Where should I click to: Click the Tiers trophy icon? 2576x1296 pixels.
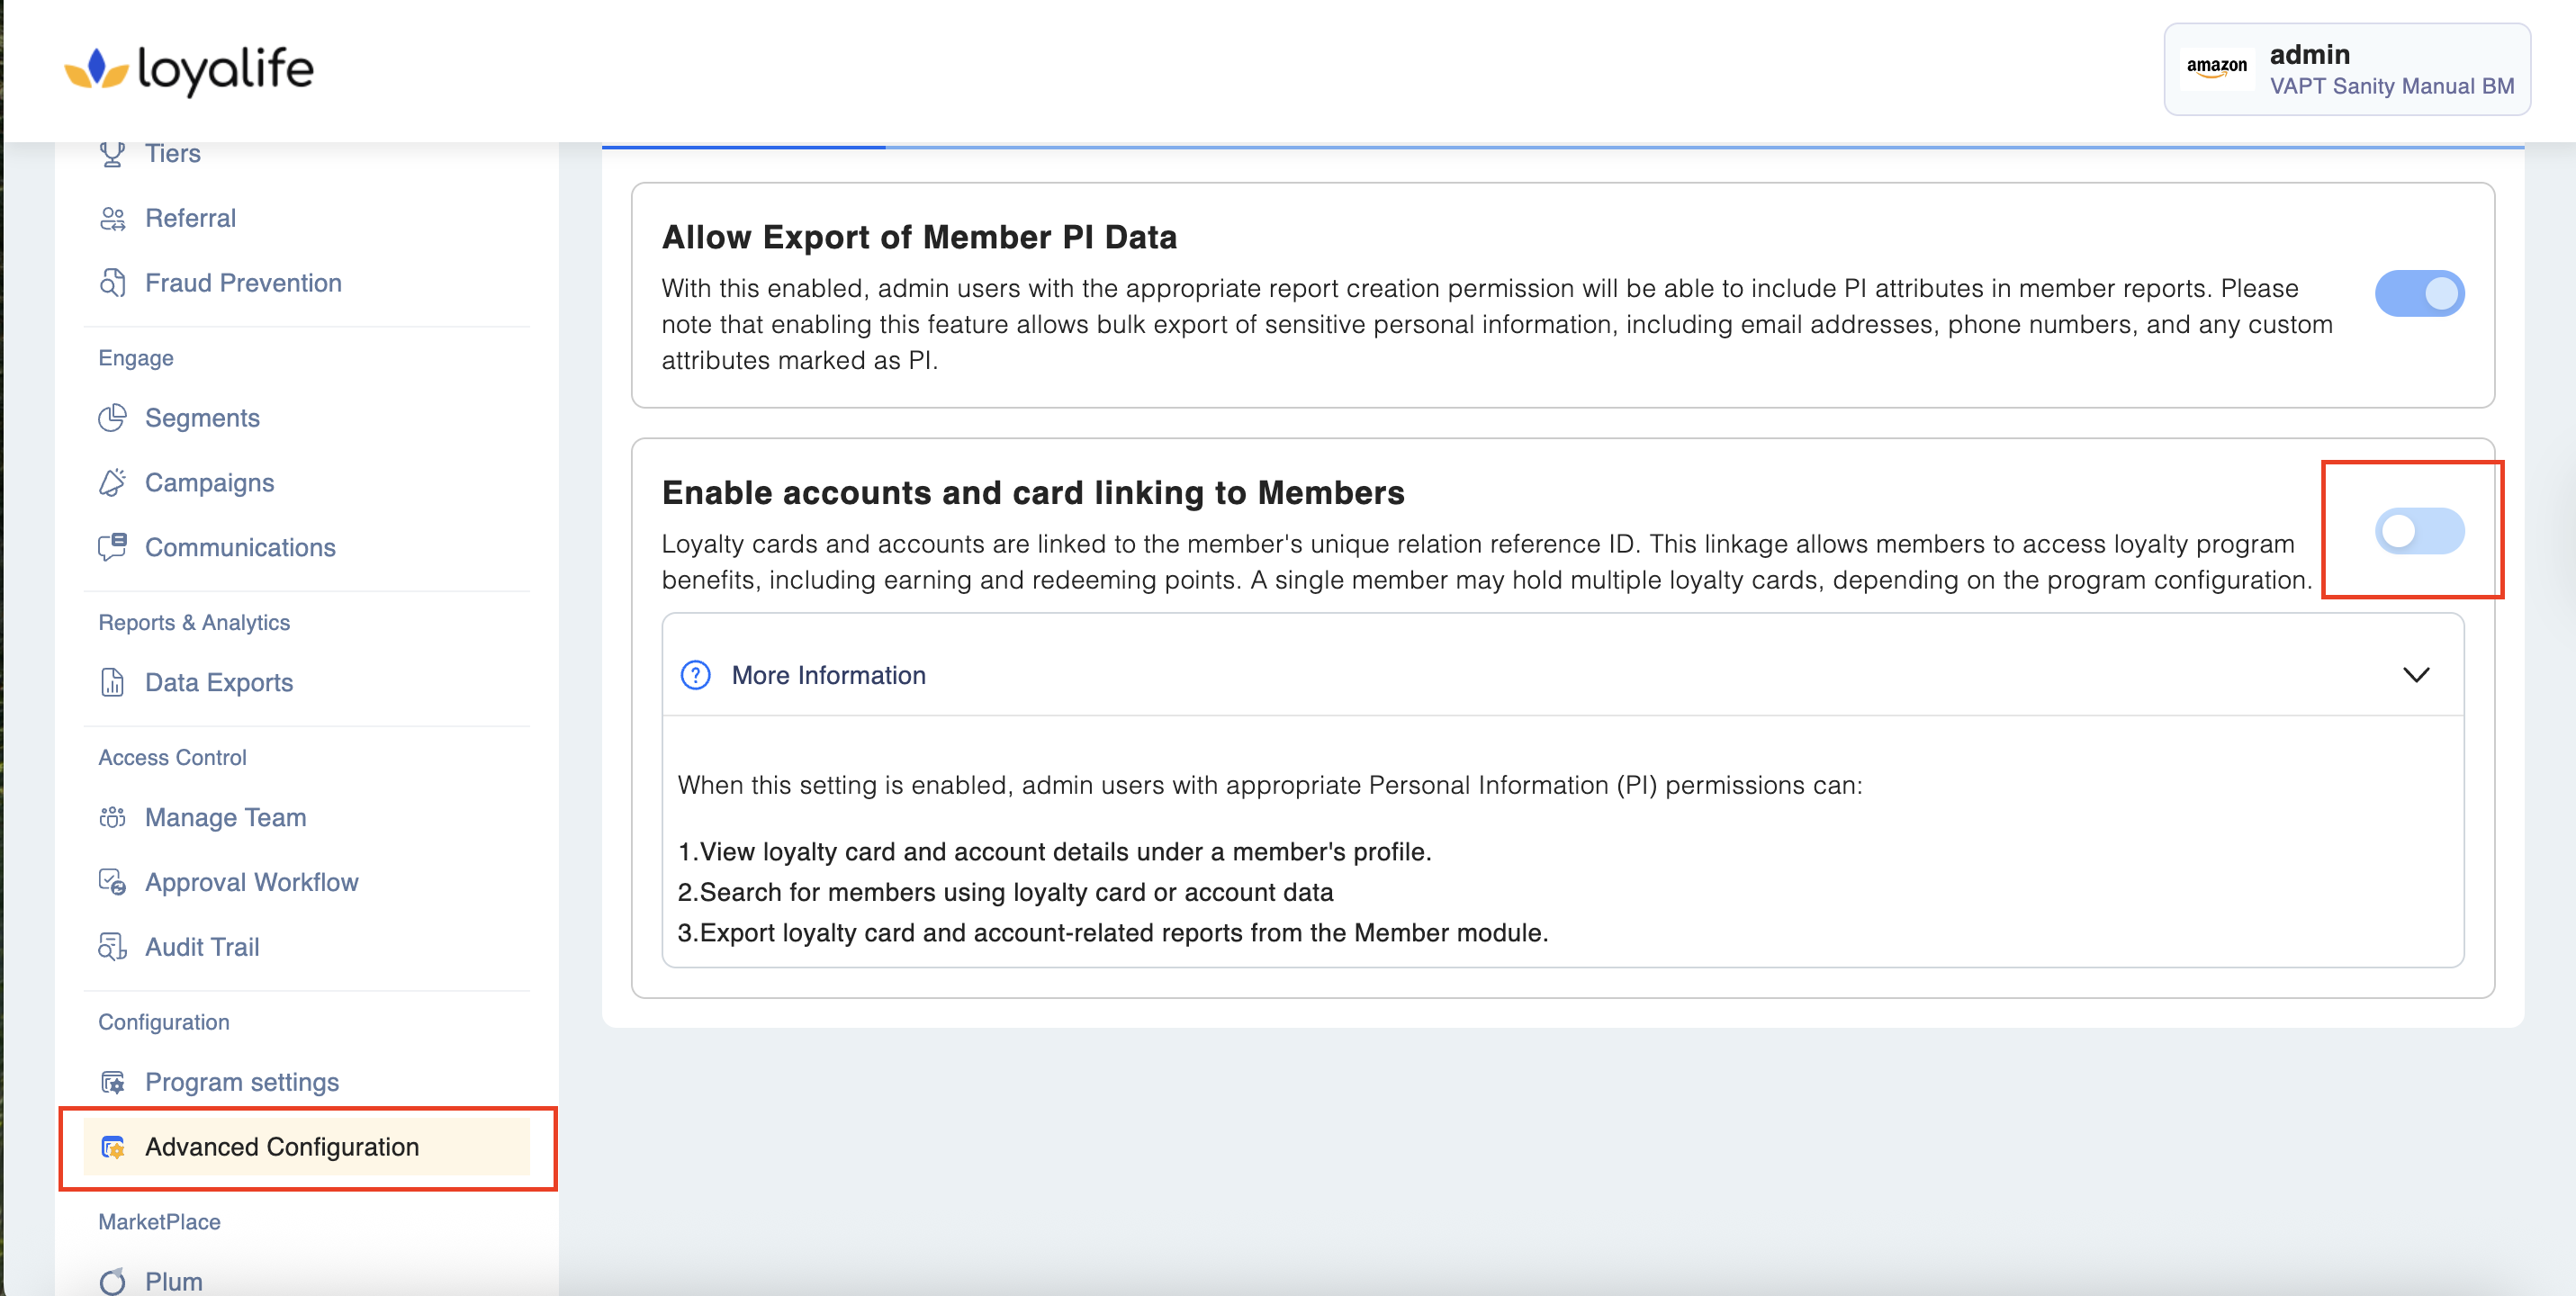[112, 154]
